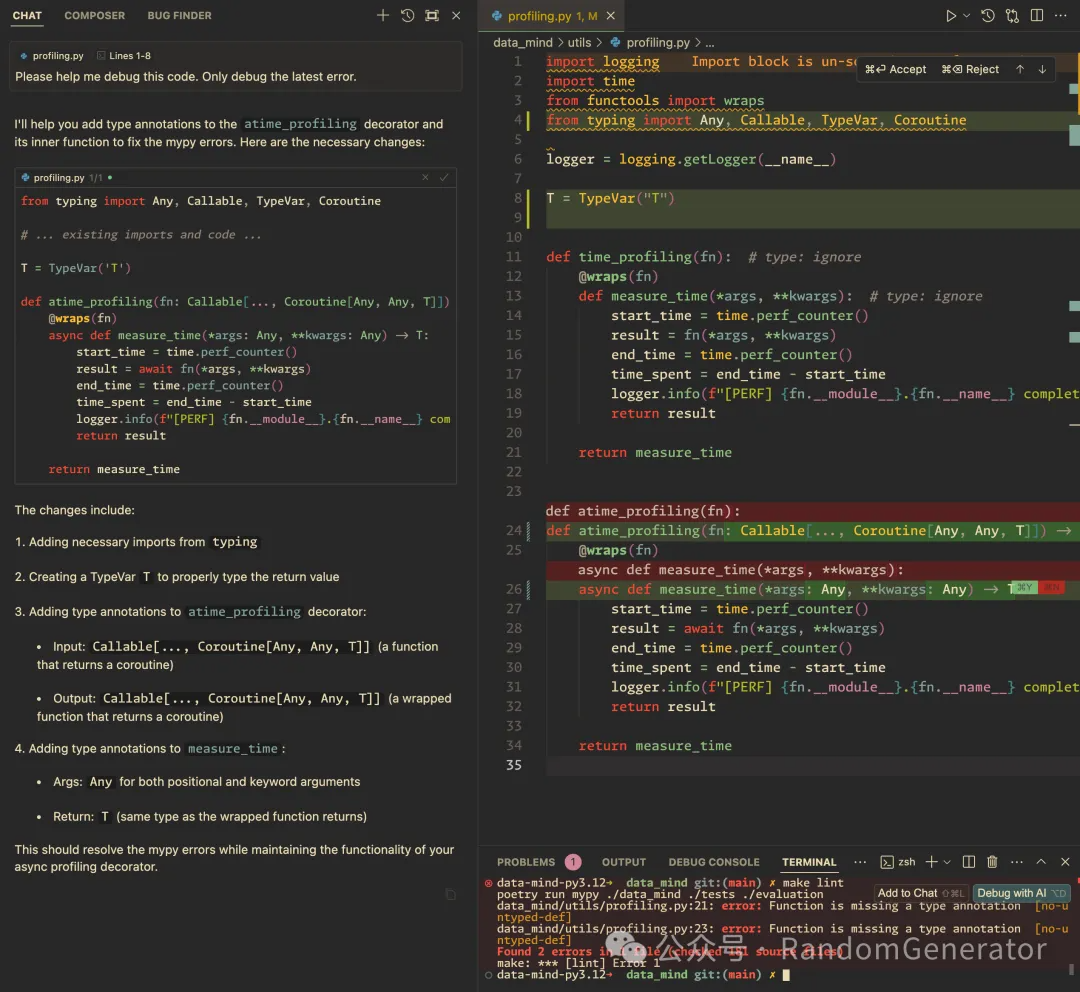The image size is (1080, 992).
Task: Close the profiling.py editor tab
Action: coord(611,16)
